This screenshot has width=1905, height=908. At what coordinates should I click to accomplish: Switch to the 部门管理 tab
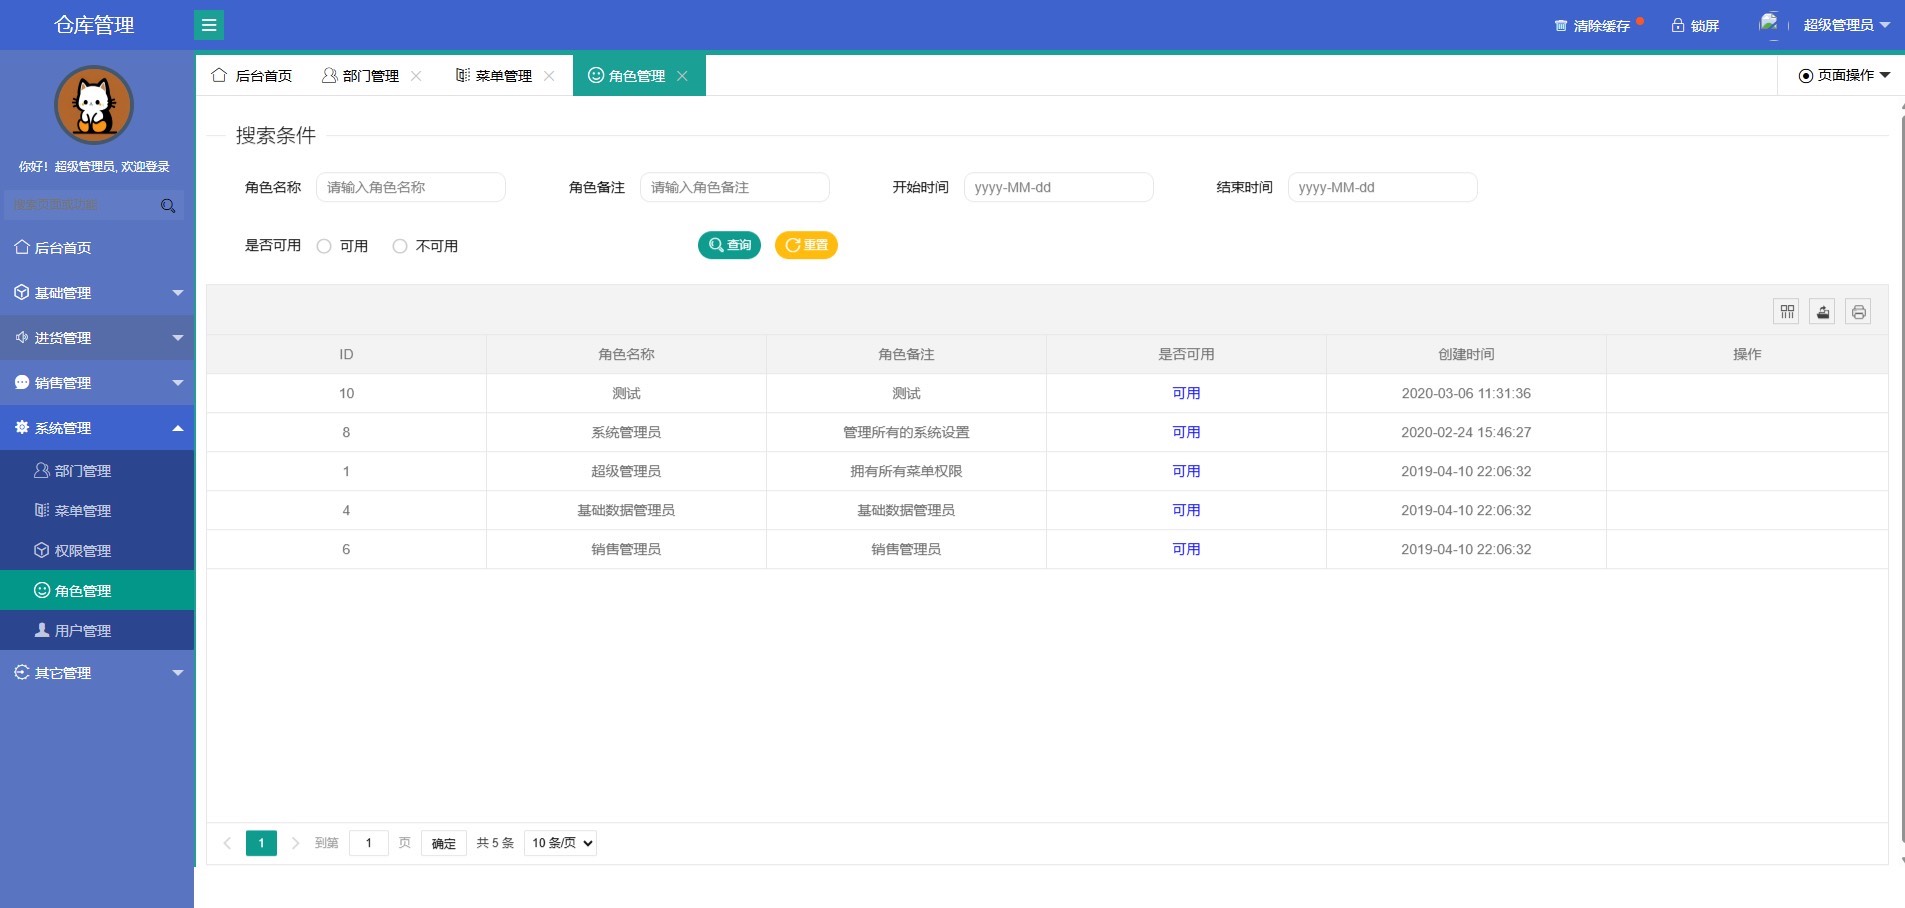[x=361, y=76]
